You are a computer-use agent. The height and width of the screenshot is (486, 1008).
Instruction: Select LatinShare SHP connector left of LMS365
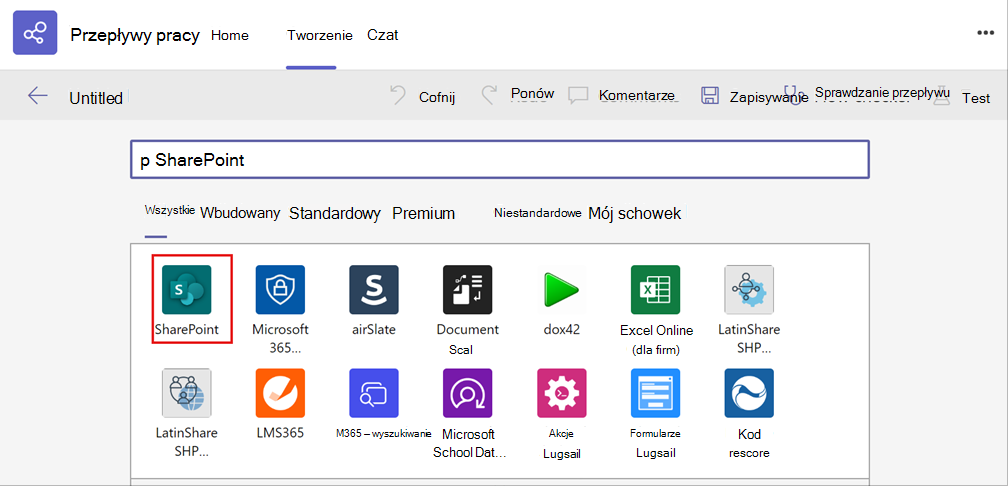(x=187, y=393)
